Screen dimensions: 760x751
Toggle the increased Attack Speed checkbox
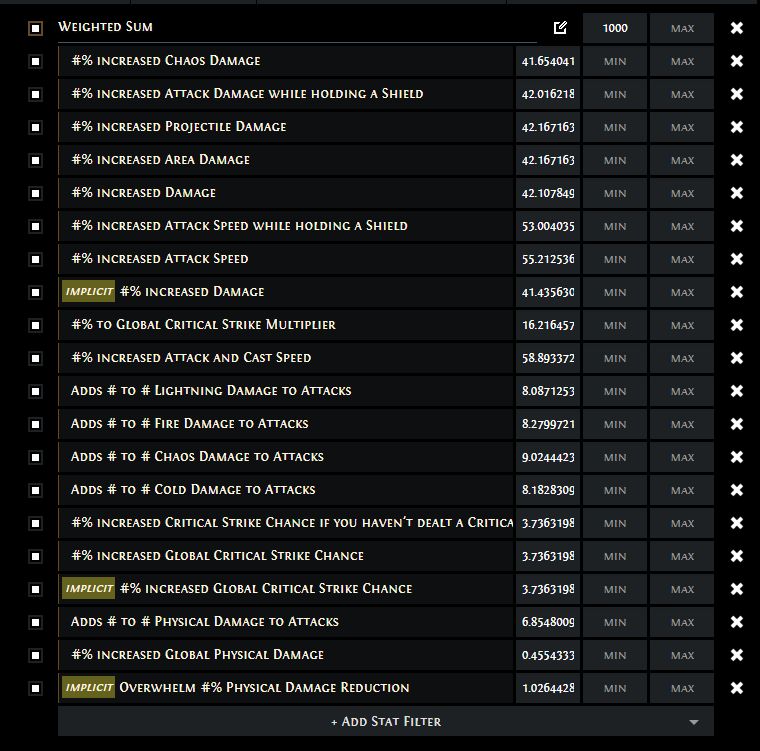pos(35,259)
